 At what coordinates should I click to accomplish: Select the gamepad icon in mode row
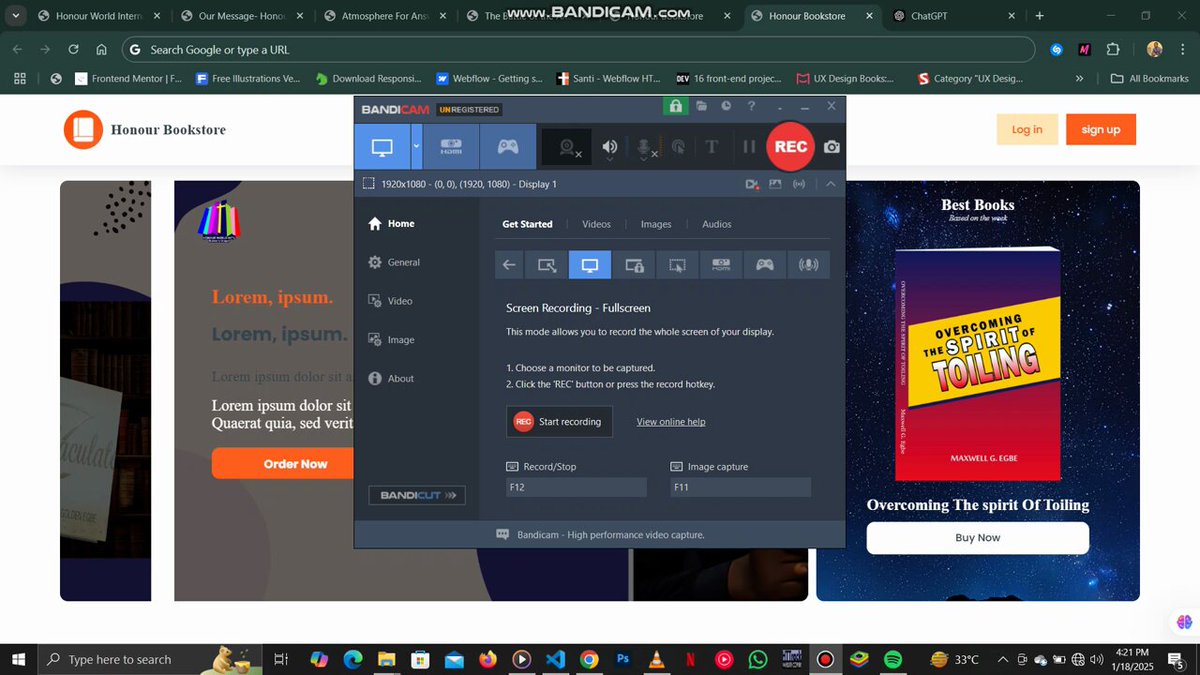[765, 265]
